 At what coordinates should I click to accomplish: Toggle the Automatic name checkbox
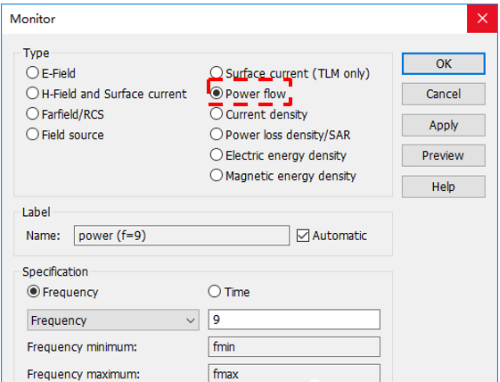(303, 236)
